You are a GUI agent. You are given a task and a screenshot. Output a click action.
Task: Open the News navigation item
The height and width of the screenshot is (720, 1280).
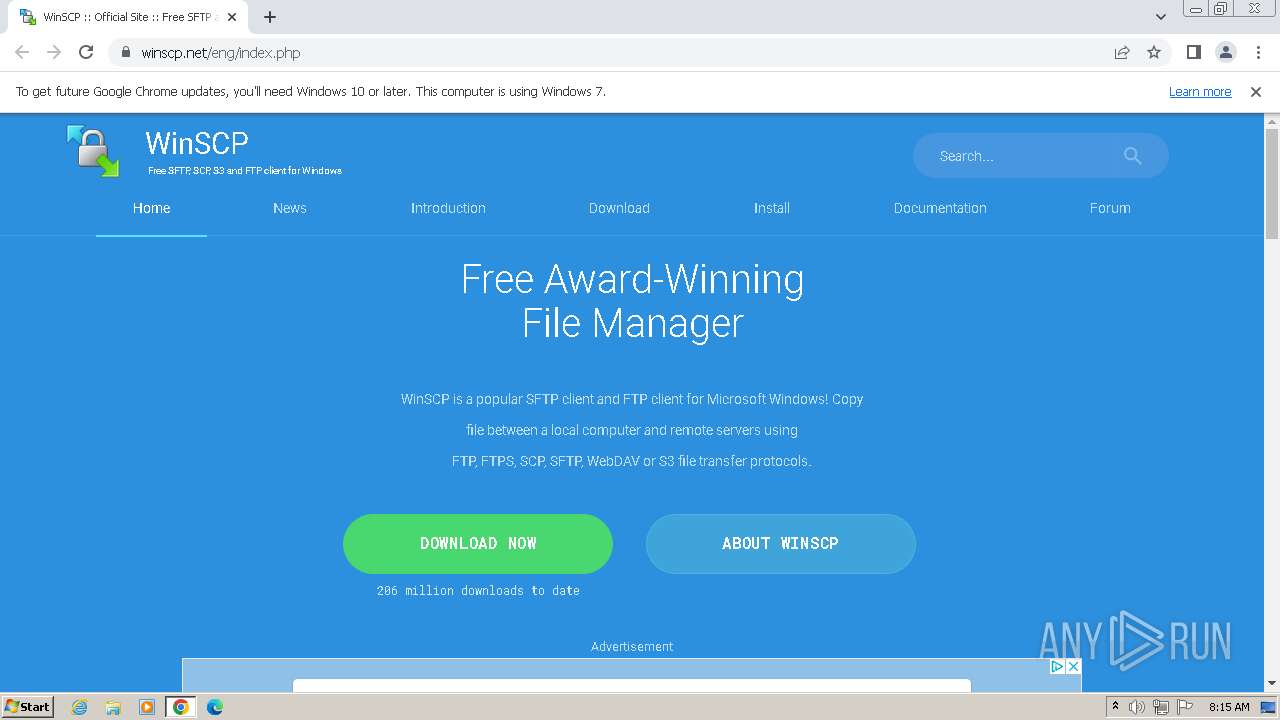click(x=290, y=208)
